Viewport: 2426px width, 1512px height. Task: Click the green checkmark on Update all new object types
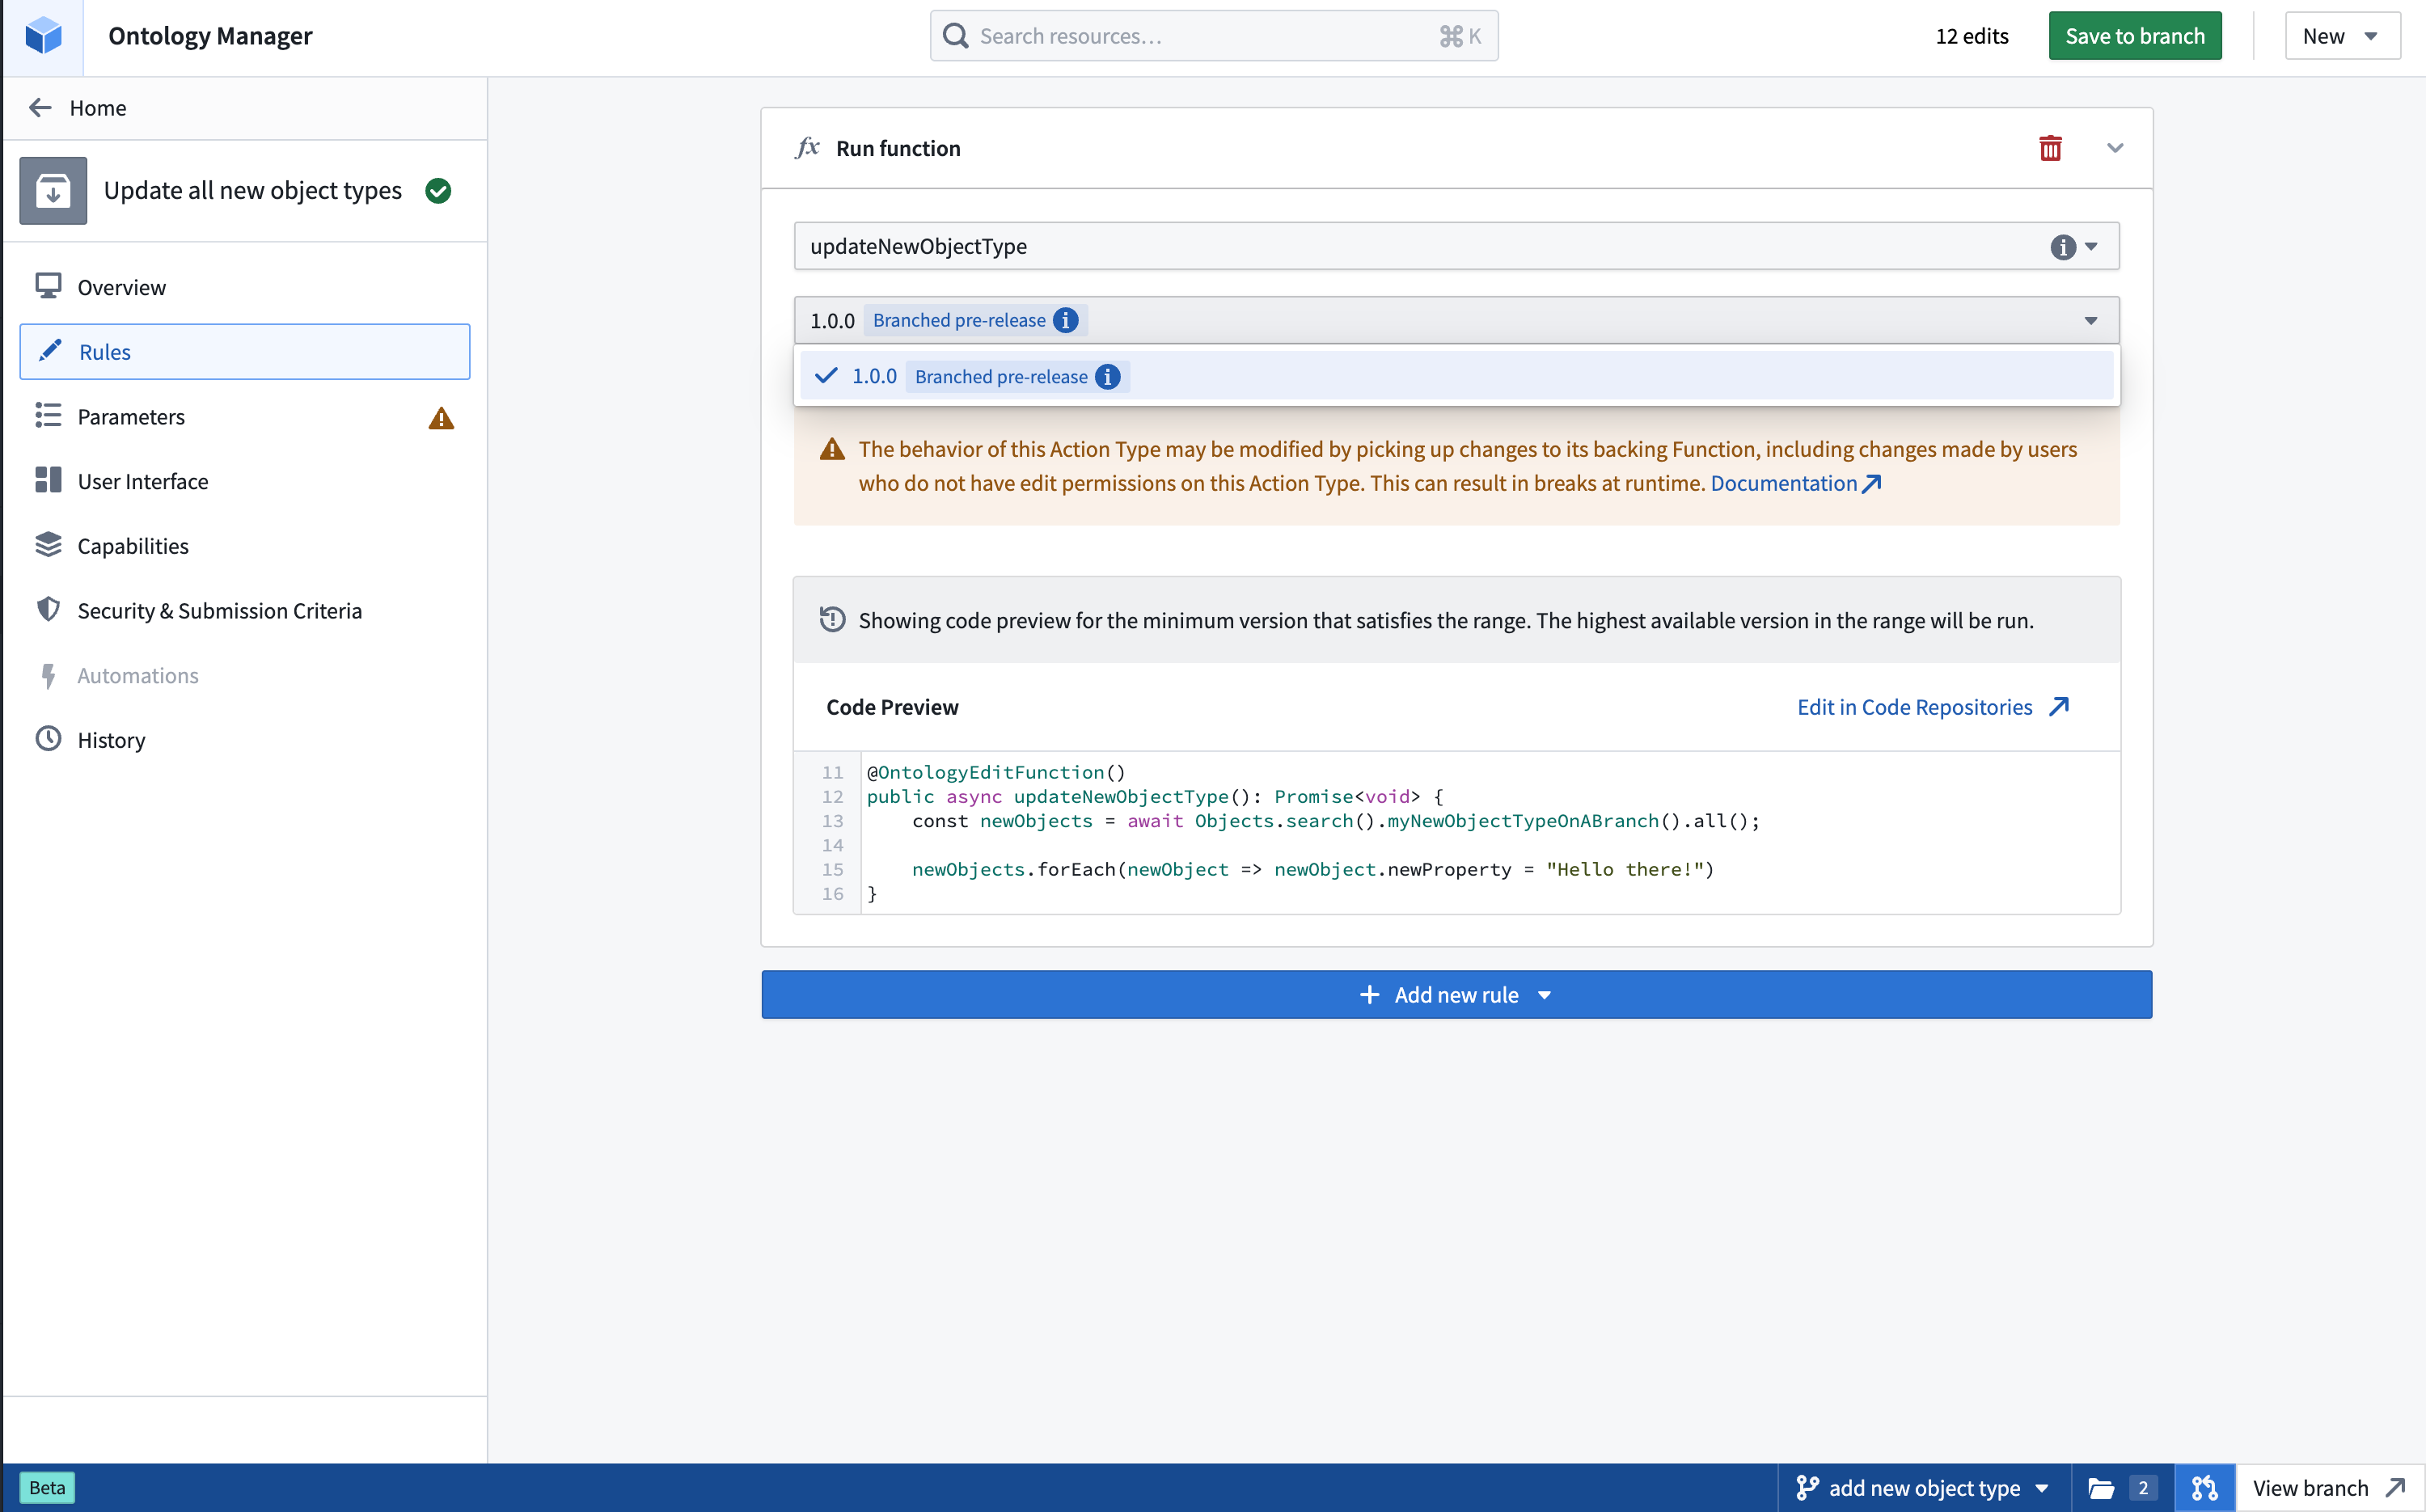point(438,190)
